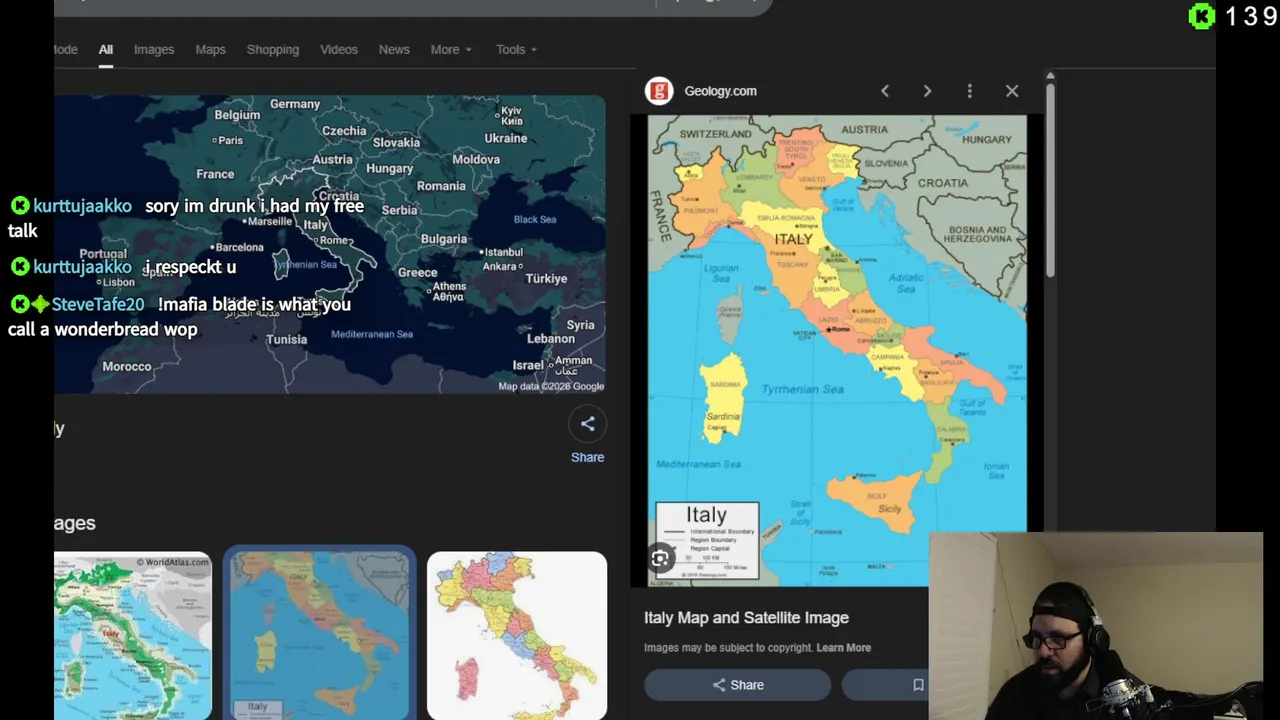Click the Google Lens search icon on image

click(x=660, y=559)
